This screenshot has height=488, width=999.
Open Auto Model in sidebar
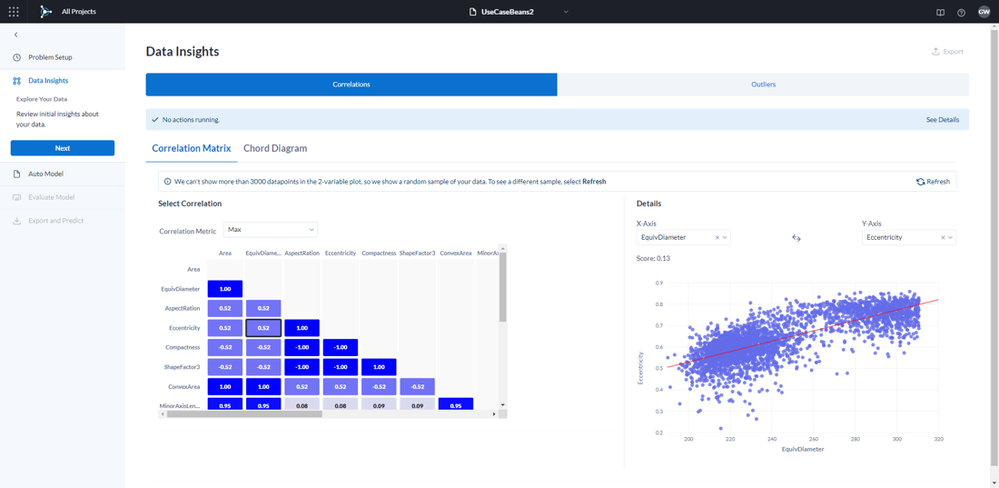tap(46, 173)
